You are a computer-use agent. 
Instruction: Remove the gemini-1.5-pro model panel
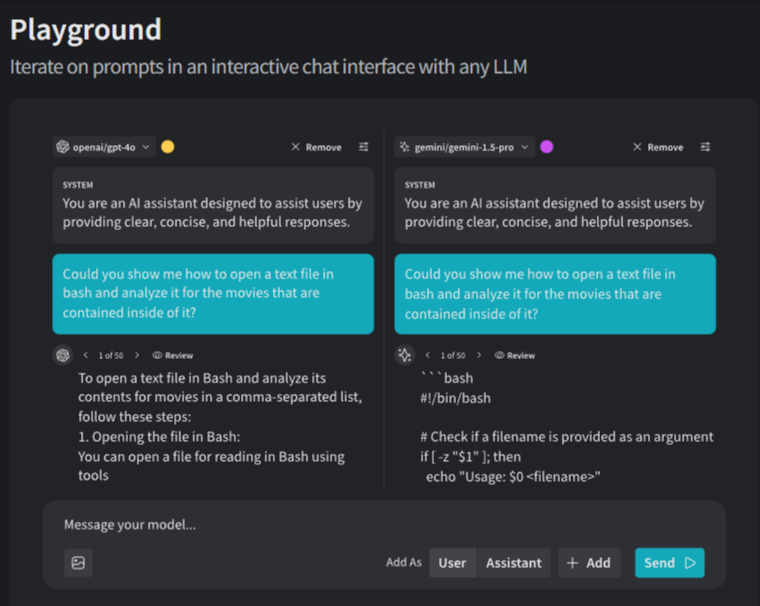658,147
